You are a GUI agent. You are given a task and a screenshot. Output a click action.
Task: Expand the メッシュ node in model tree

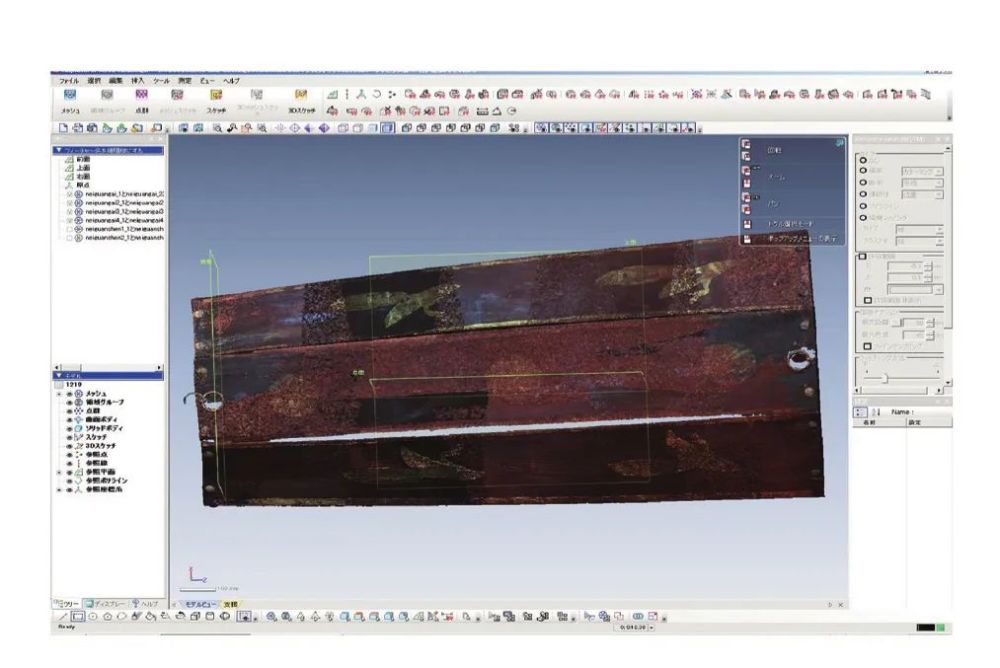[x=59, y=394]
